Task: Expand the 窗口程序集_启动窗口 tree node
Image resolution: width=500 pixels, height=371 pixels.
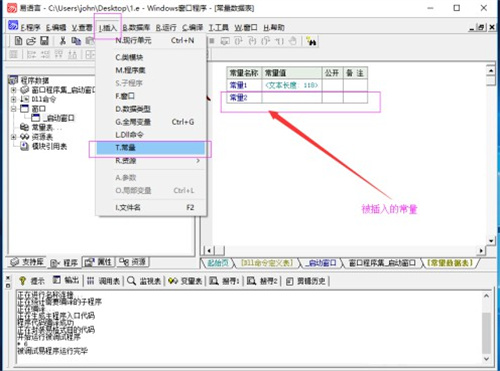Action: [x=13, y=90]
